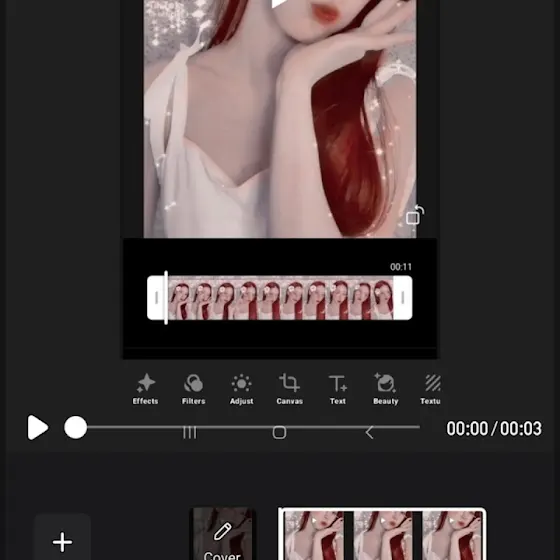Tap Android back navigation arrow

click(x=370, y=432)
